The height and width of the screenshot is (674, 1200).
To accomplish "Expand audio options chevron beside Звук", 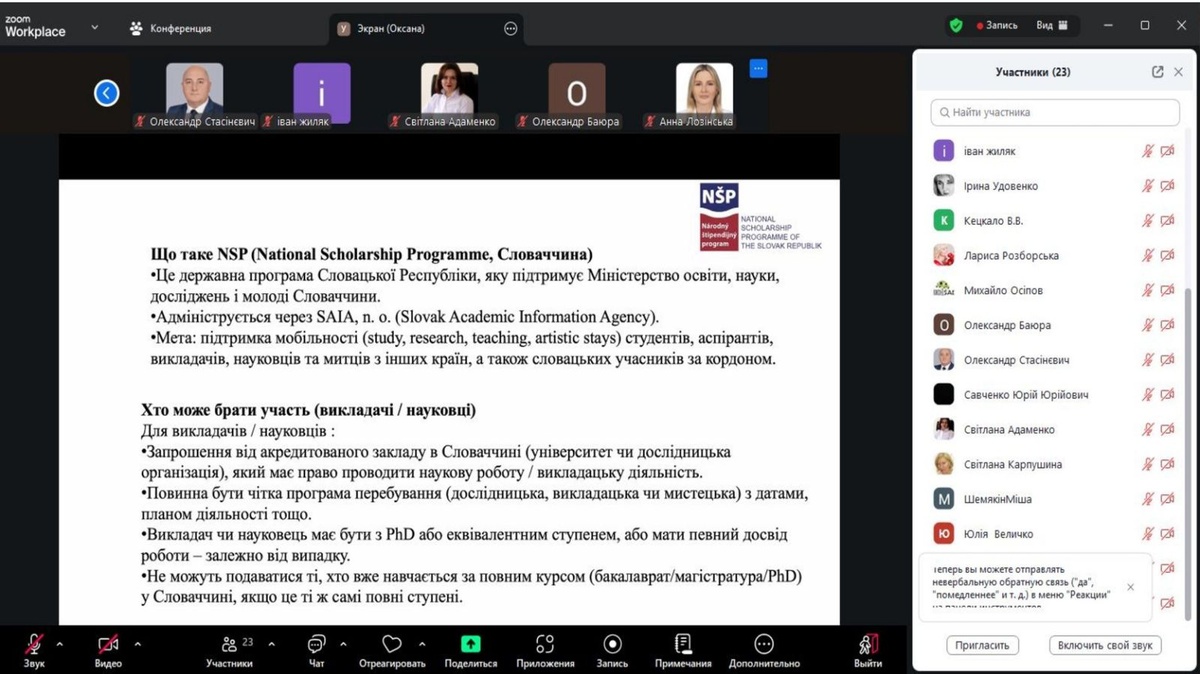I will pos(59,644).
